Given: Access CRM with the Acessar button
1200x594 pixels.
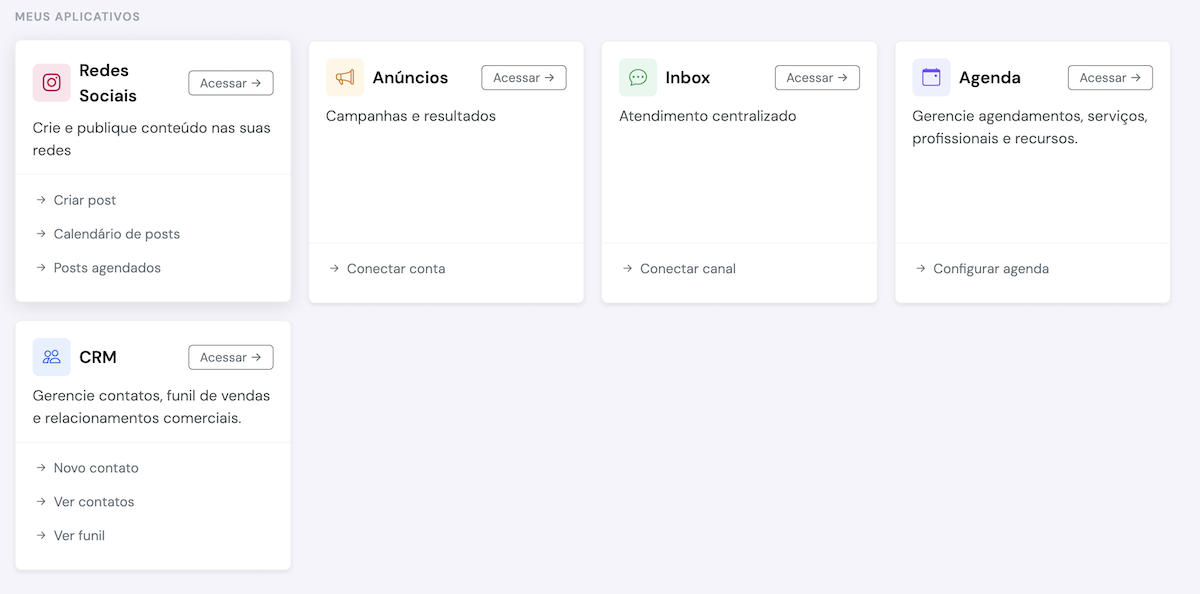Looking at the screenshot, I should pyautogui.click(x=231, y=357).
